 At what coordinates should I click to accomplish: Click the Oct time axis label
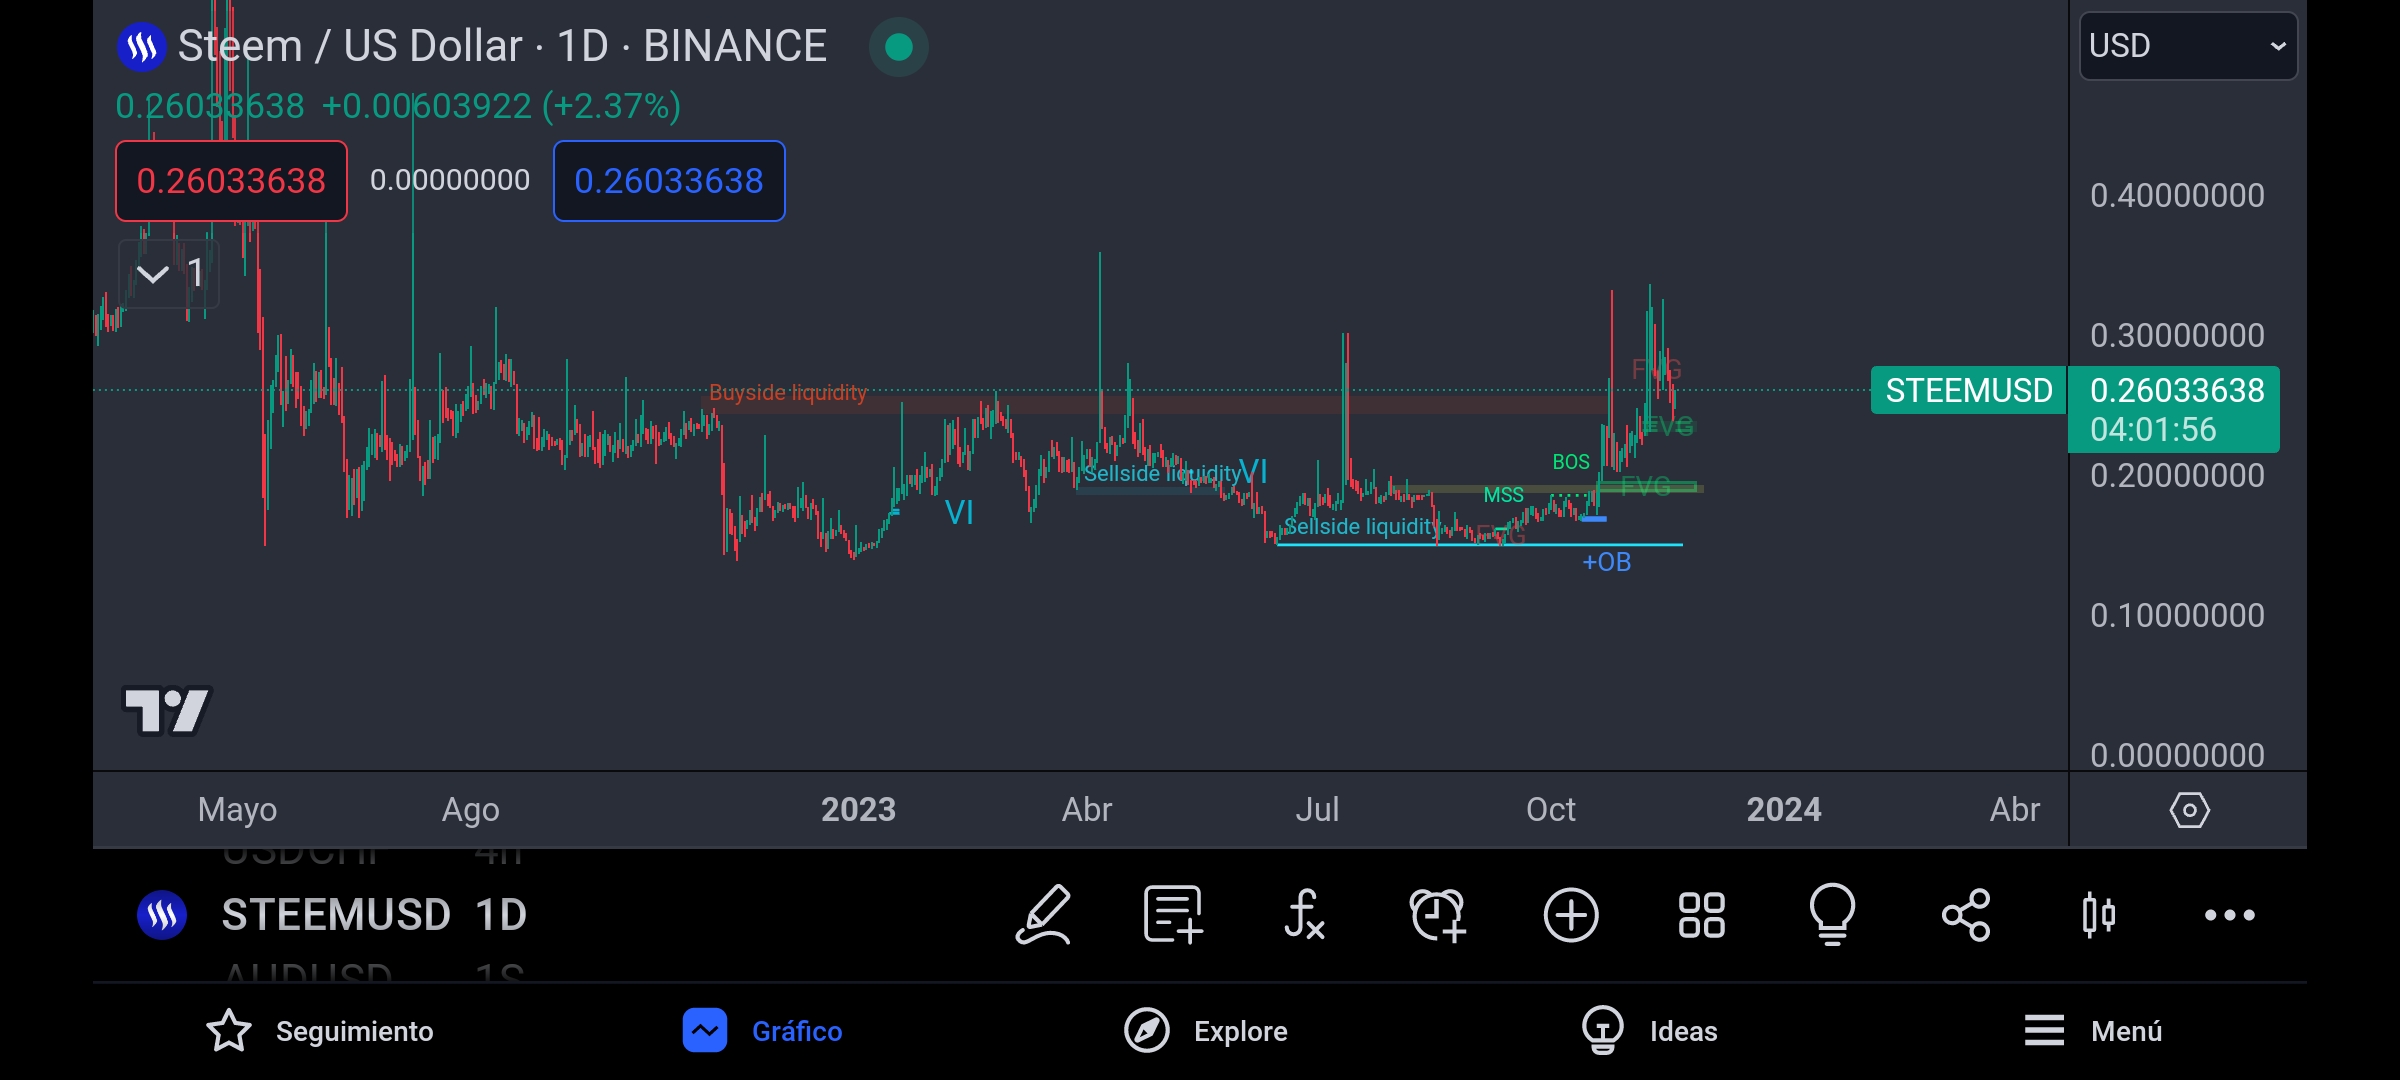coord(1550,809)
